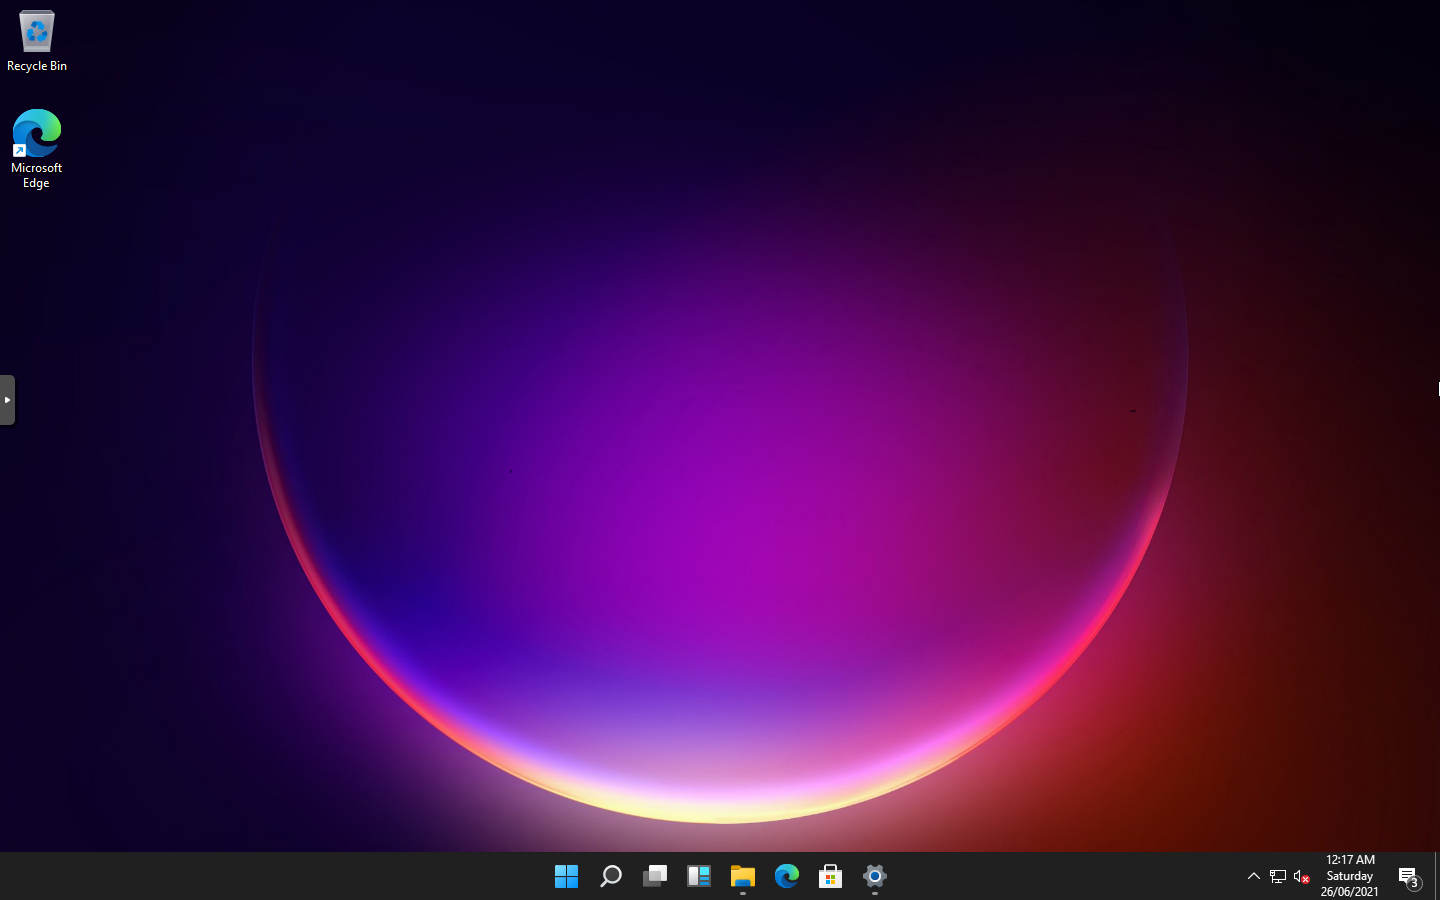The image size is (1440, 900).
Task: Launch the Microsoft Edge desktop shortcut
Action: point(36,133)
